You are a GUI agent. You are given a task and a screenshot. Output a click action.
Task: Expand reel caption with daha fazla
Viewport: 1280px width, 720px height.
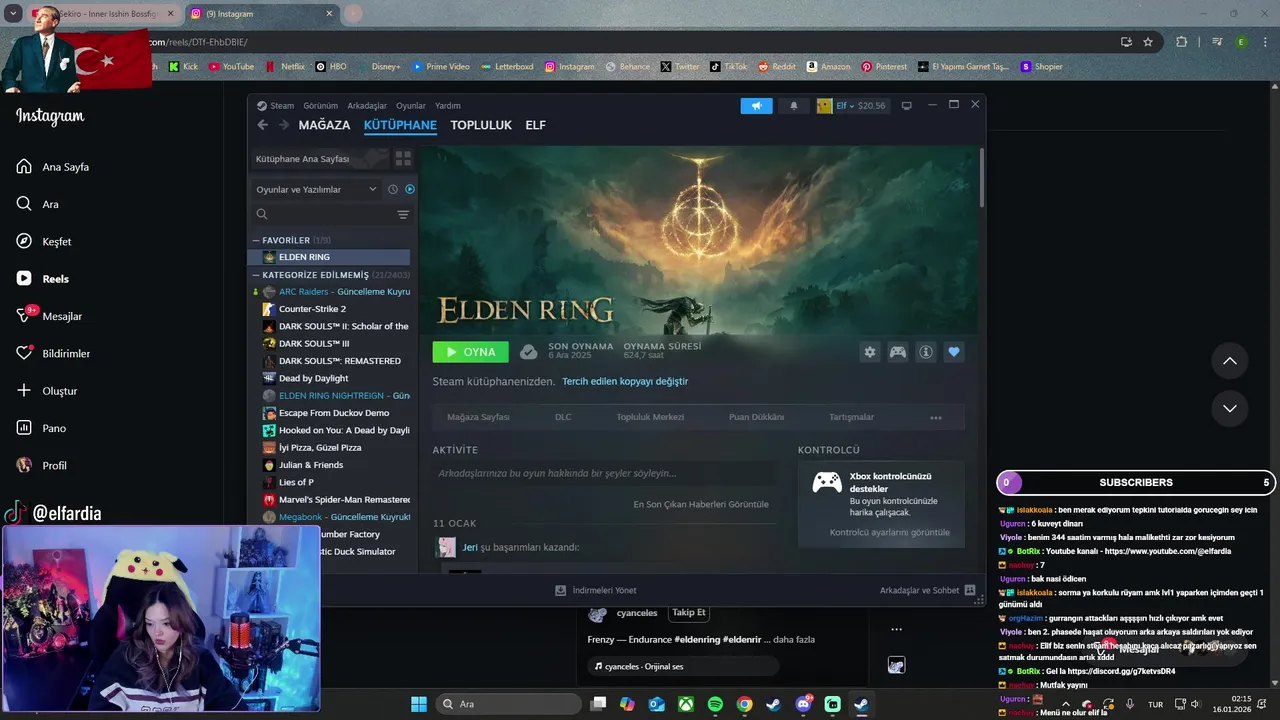click(794, 639)
